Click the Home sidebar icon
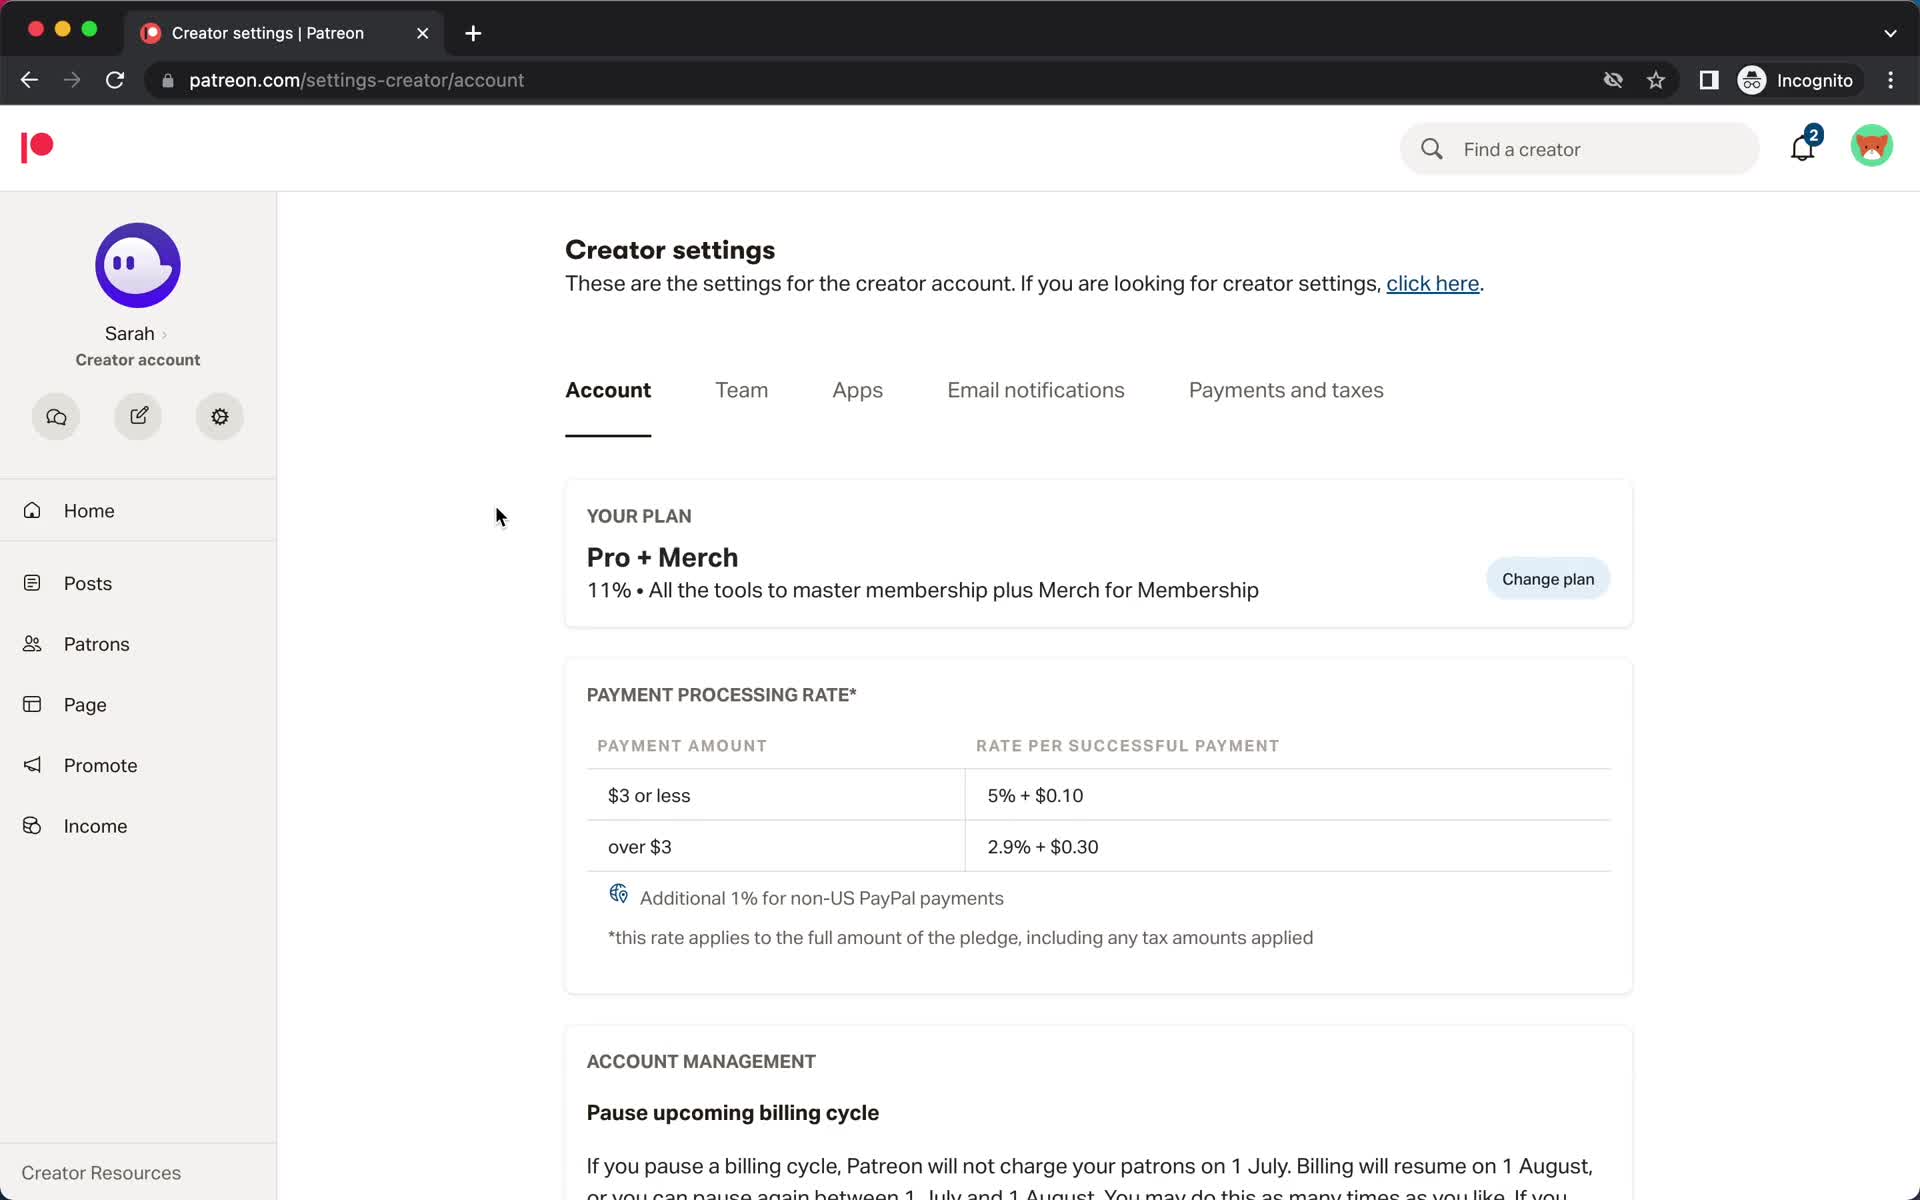This screenshot has width=1920, height=1200. click(x=33, y=510)
